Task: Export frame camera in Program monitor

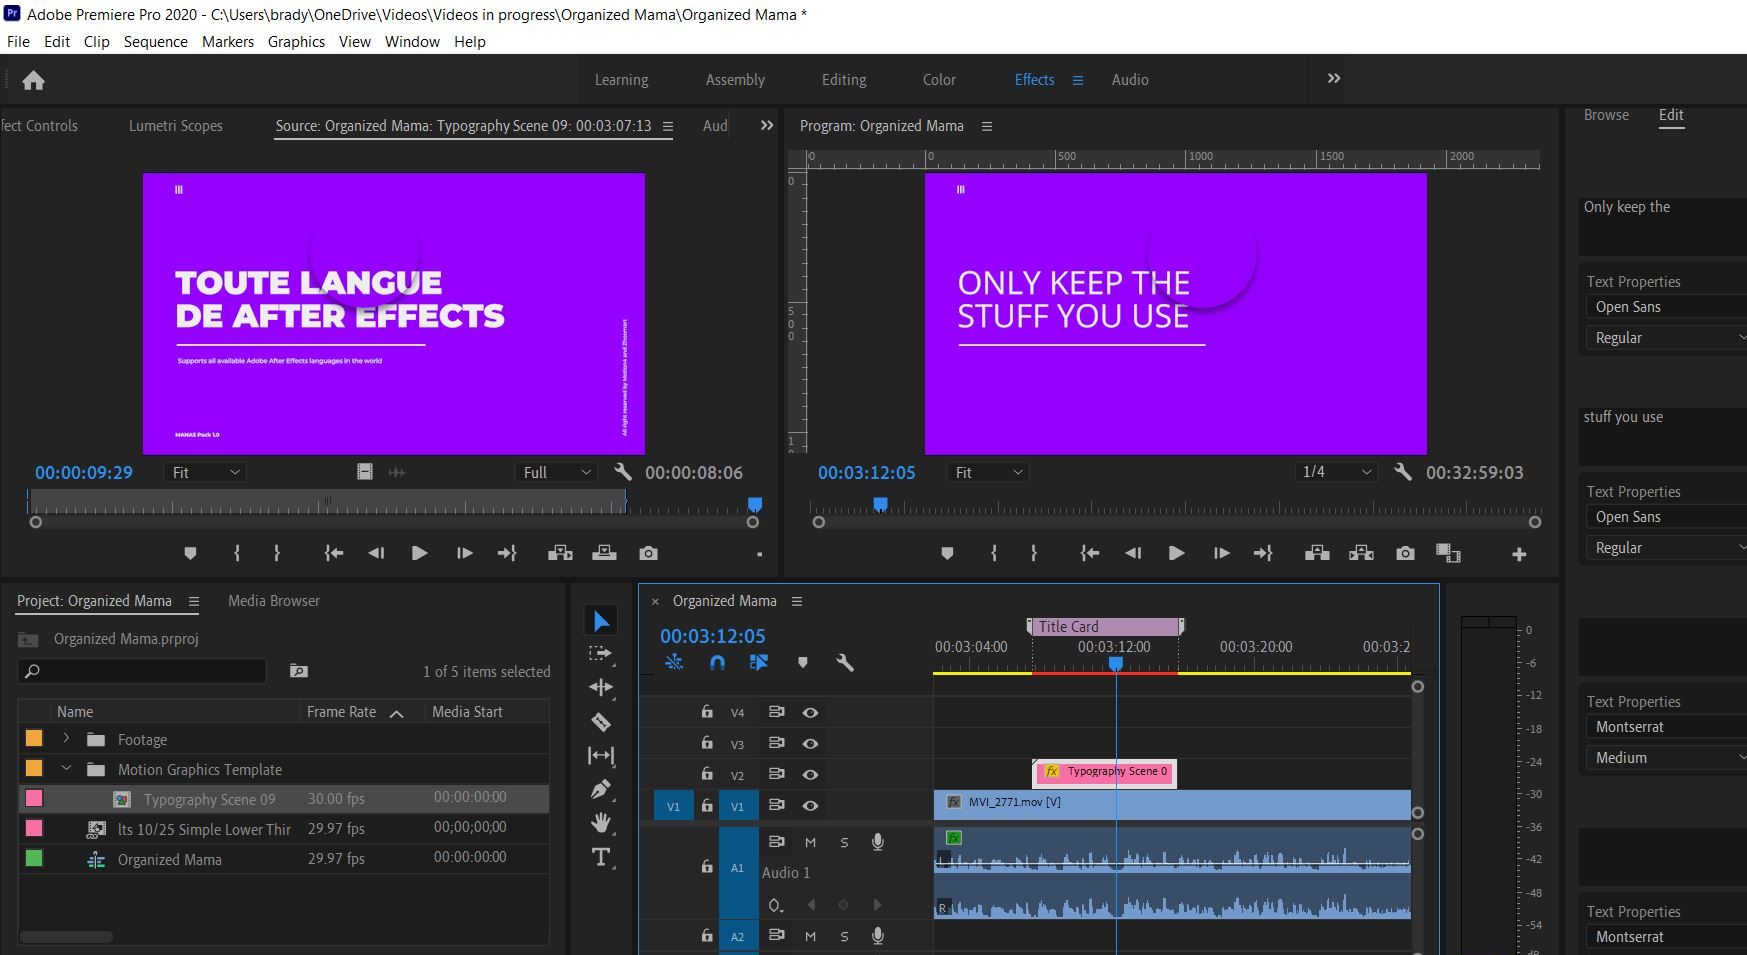Action: (1405, 553)
